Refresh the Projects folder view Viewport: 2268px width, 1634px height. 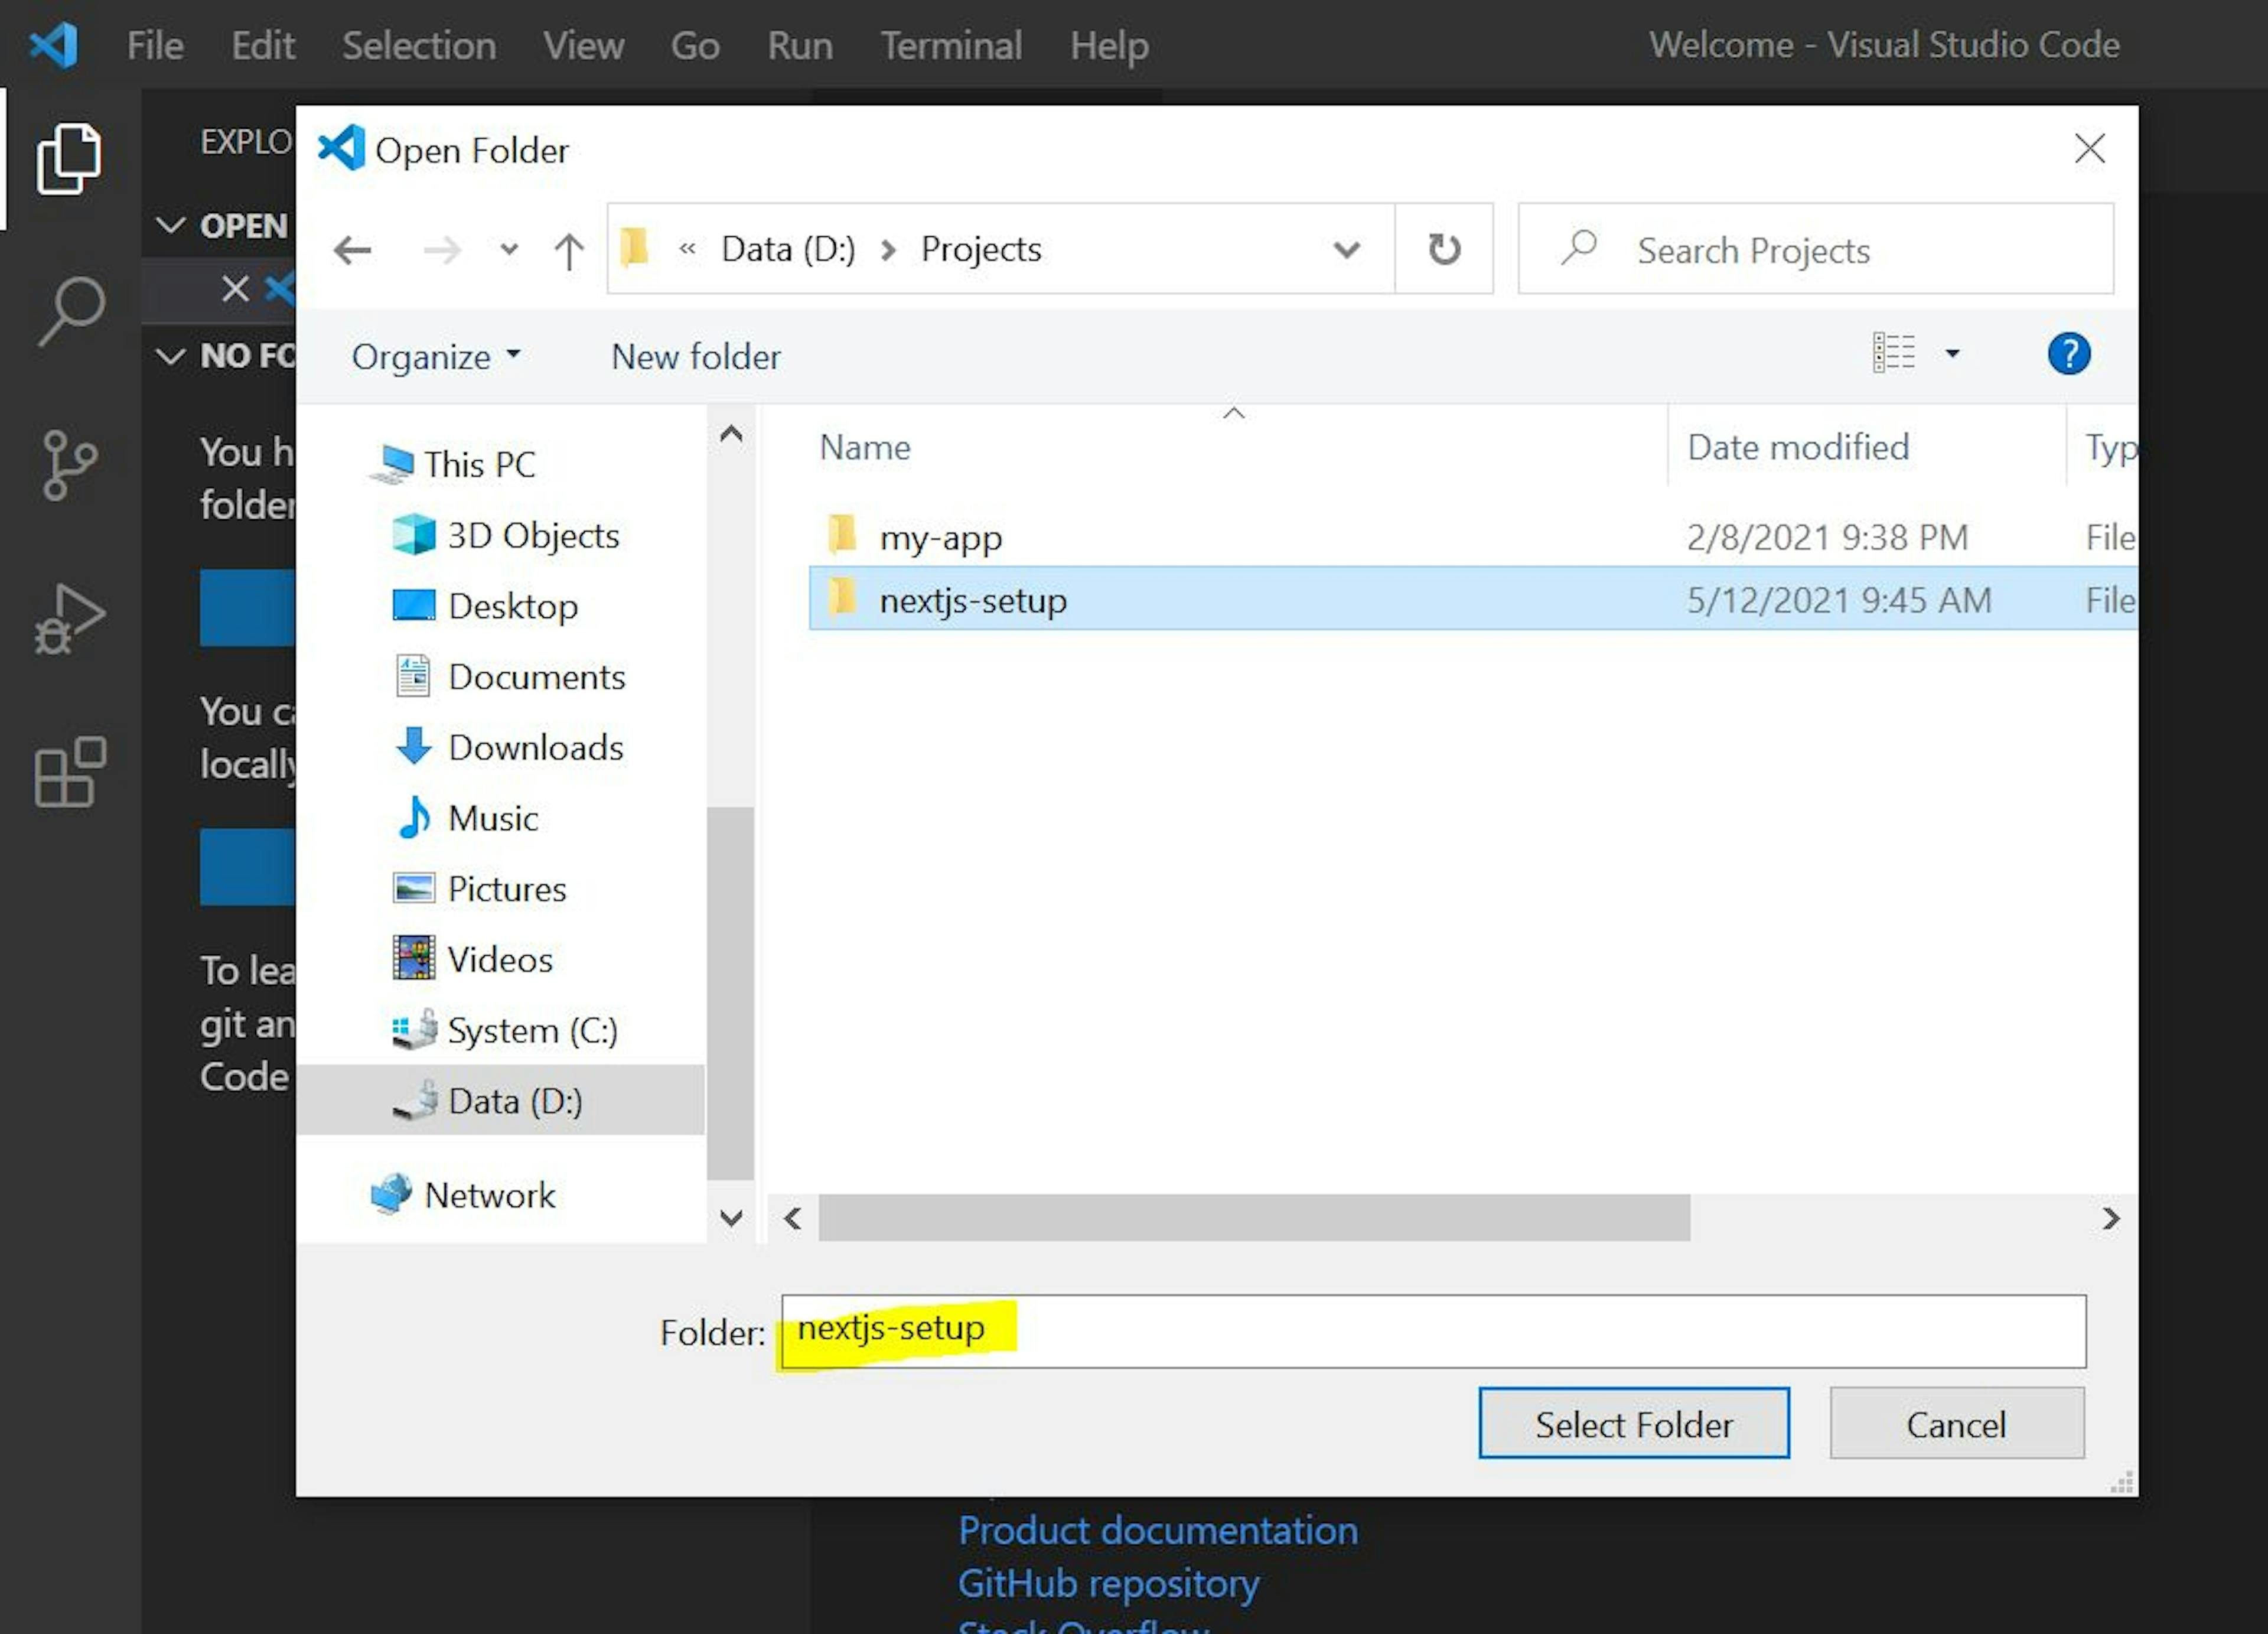(1443, 249)
